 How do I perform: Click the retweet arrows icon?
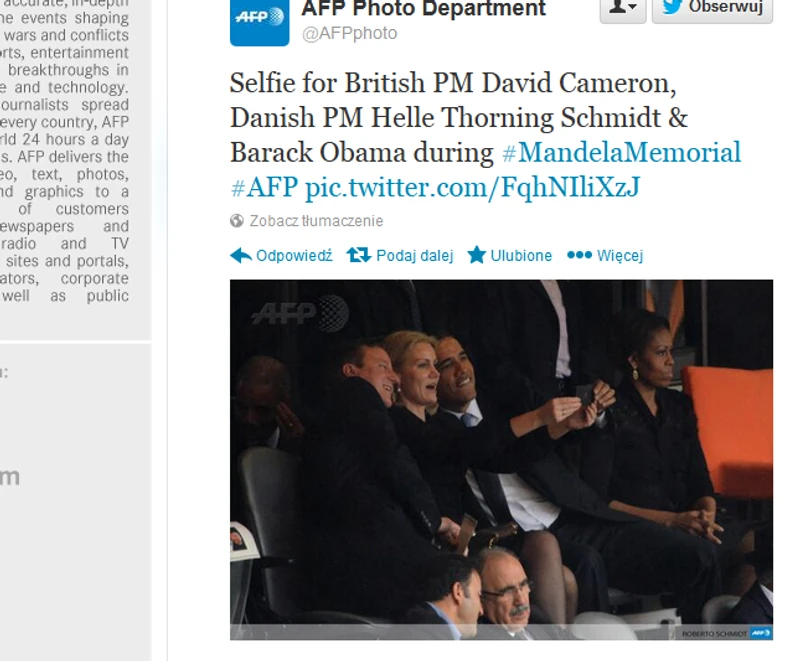358,255
